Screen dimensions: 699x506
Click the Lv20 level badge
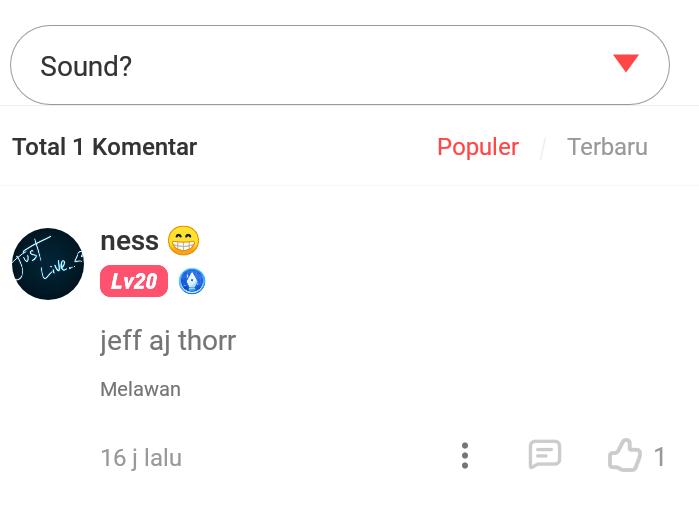[x=134, y=282]
